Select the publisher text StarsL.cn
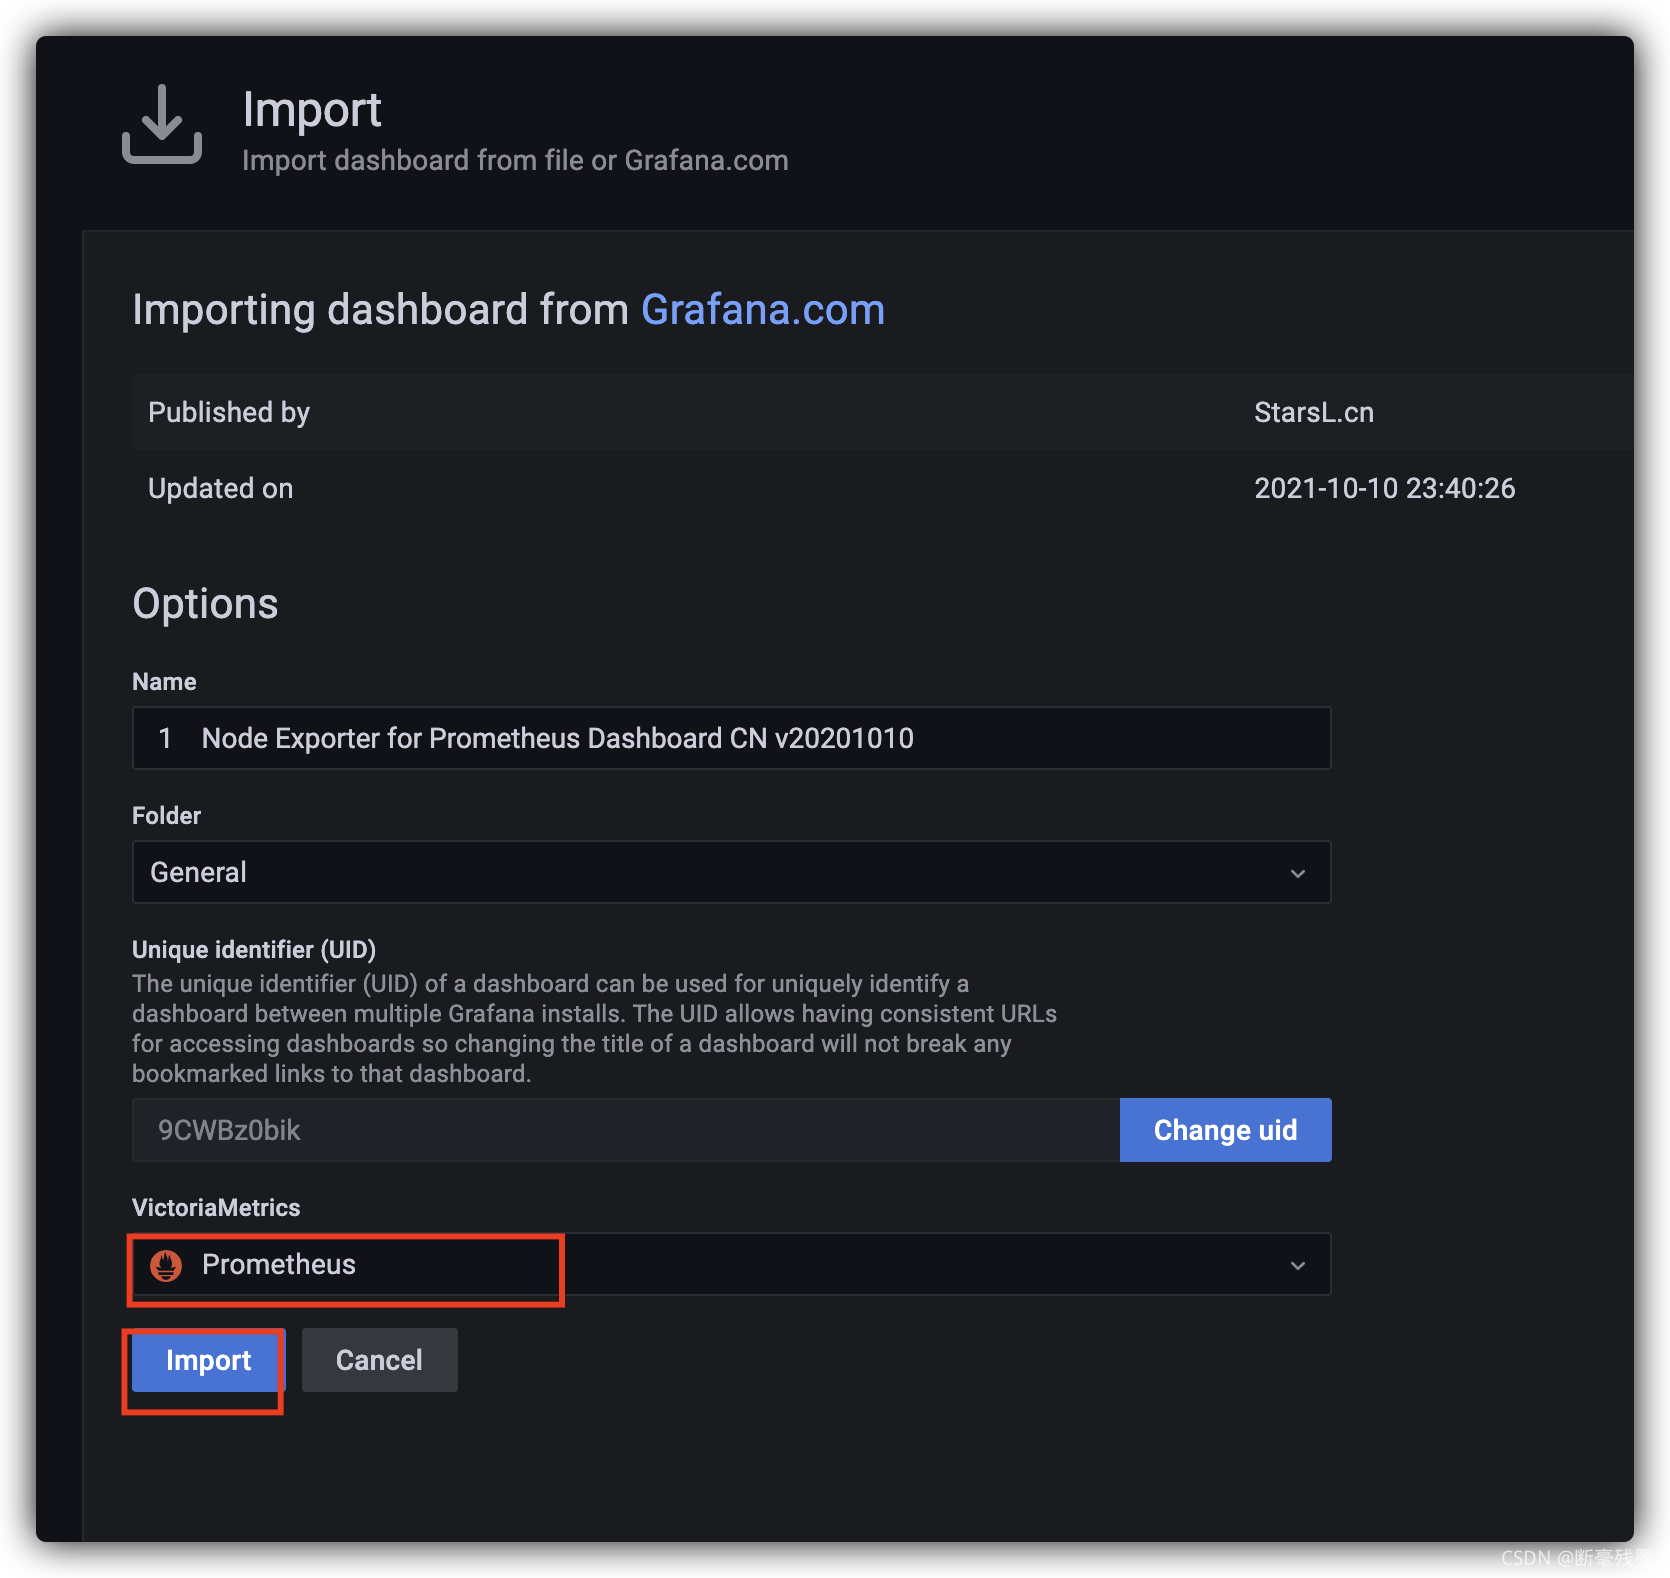The height and width of the screenshot is (1578, 1670). point(1314,412)
